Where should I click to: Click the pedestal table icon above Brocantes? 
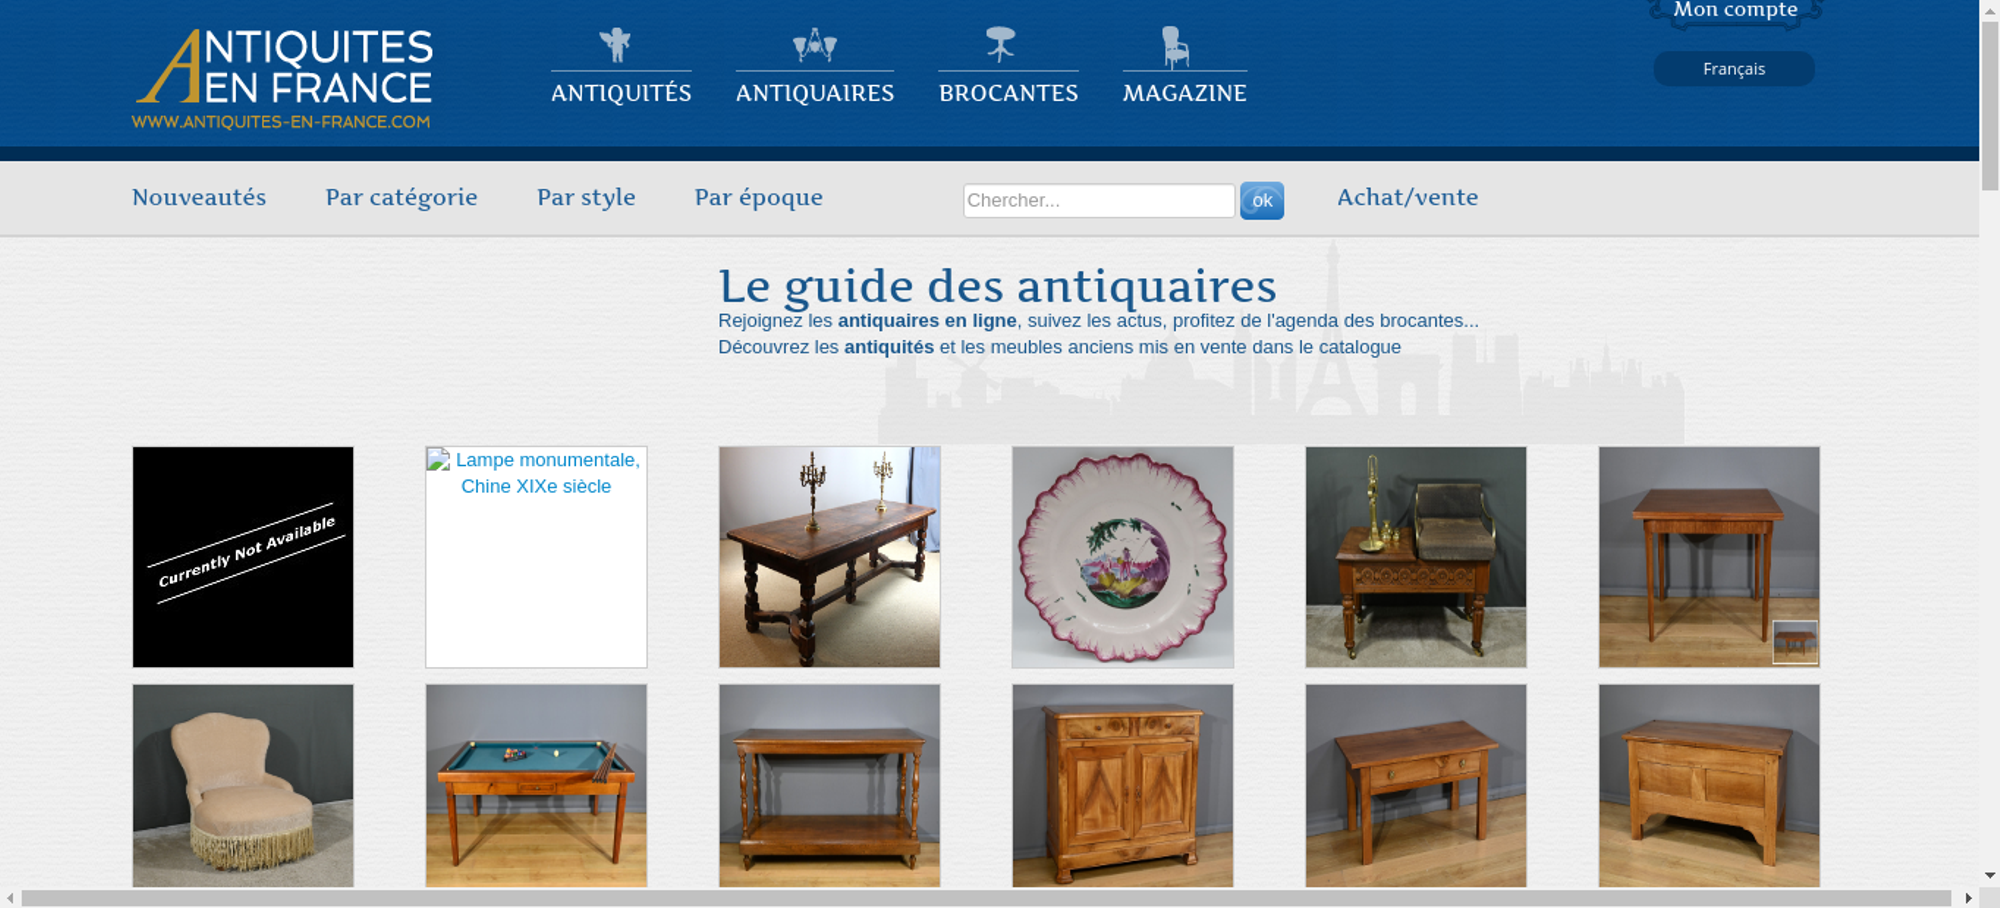(x=1000, y=45)
